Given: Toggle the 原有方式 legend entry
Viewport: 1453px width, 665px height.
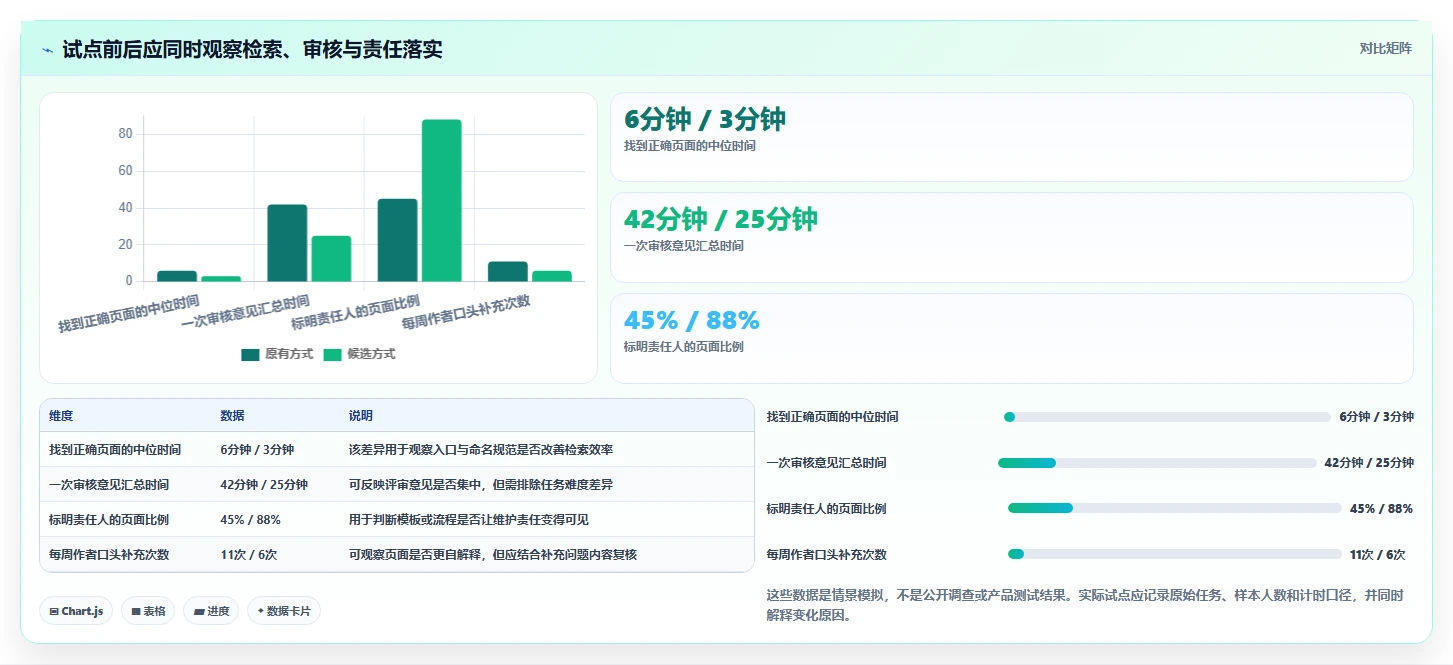Looking at the screenshot, I should 277,354.
